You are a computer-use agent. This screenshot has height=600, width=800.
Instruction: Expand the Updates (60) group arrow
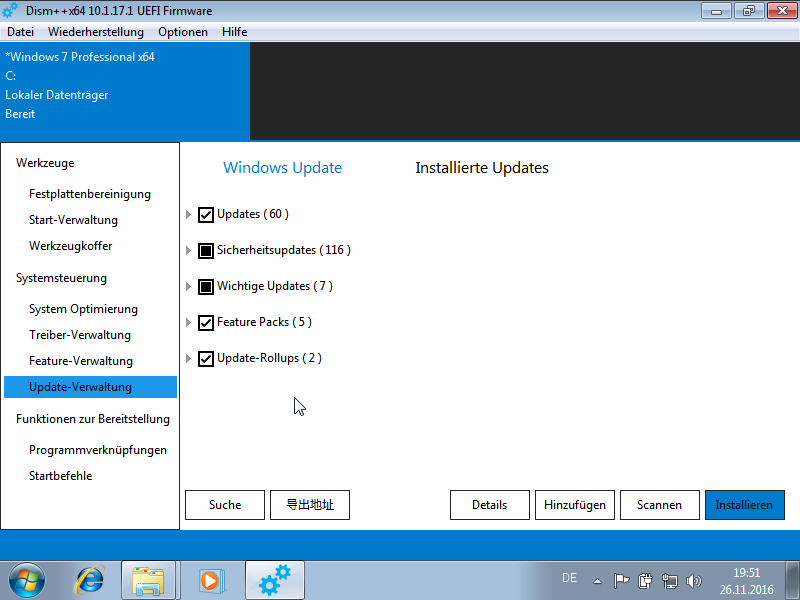coord(188,215)
